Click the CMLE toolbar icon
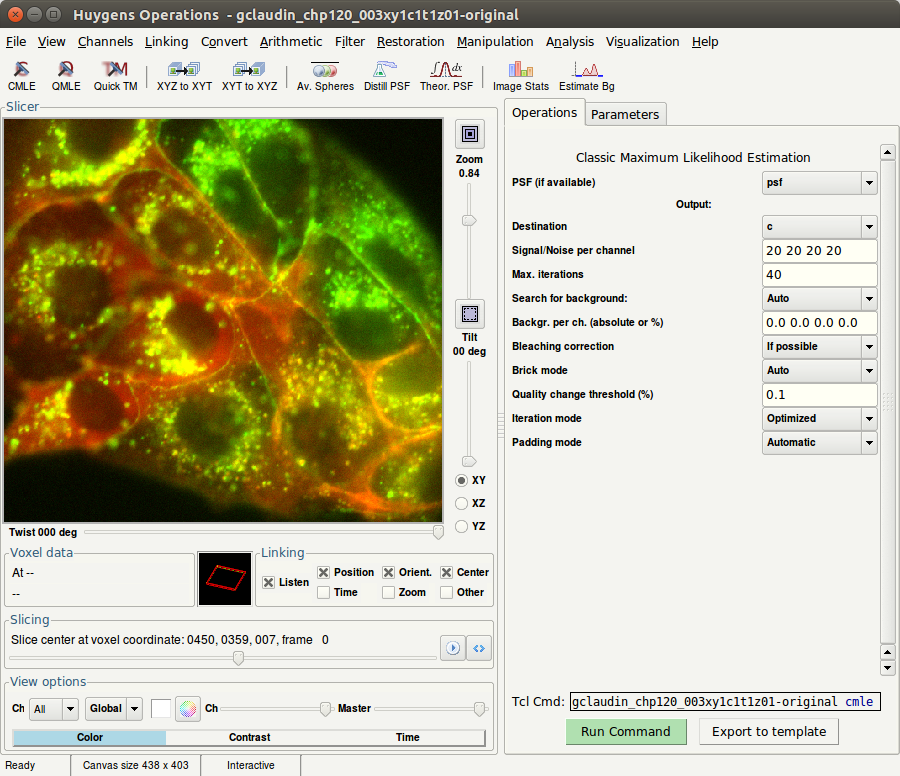This screenshot has width=900, height=776. click(x=22, y=76)
